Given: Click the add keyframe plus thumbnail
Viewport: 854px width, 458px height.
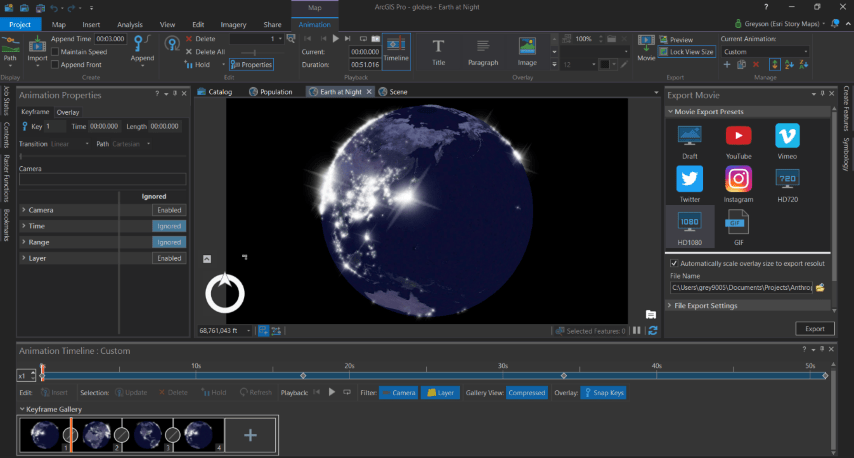Looking at the screenshot, I should tap(250, 435).
